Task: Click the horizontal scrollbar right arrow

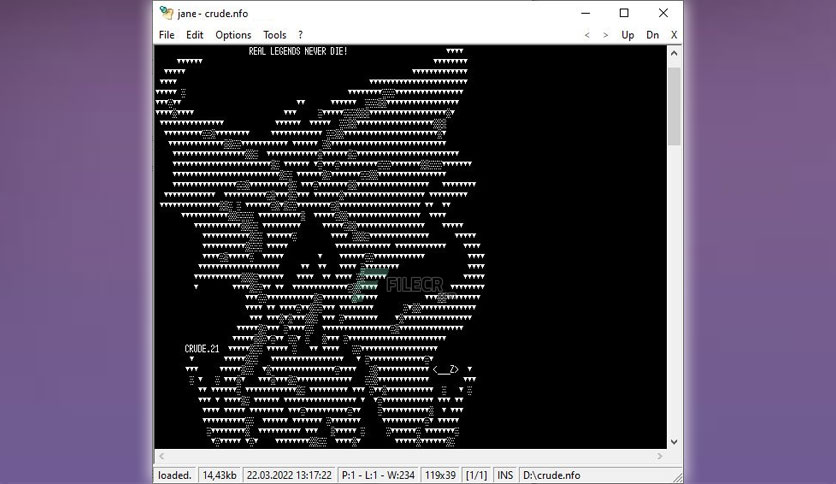Action: pyautogui.click(x=660, y=456)
